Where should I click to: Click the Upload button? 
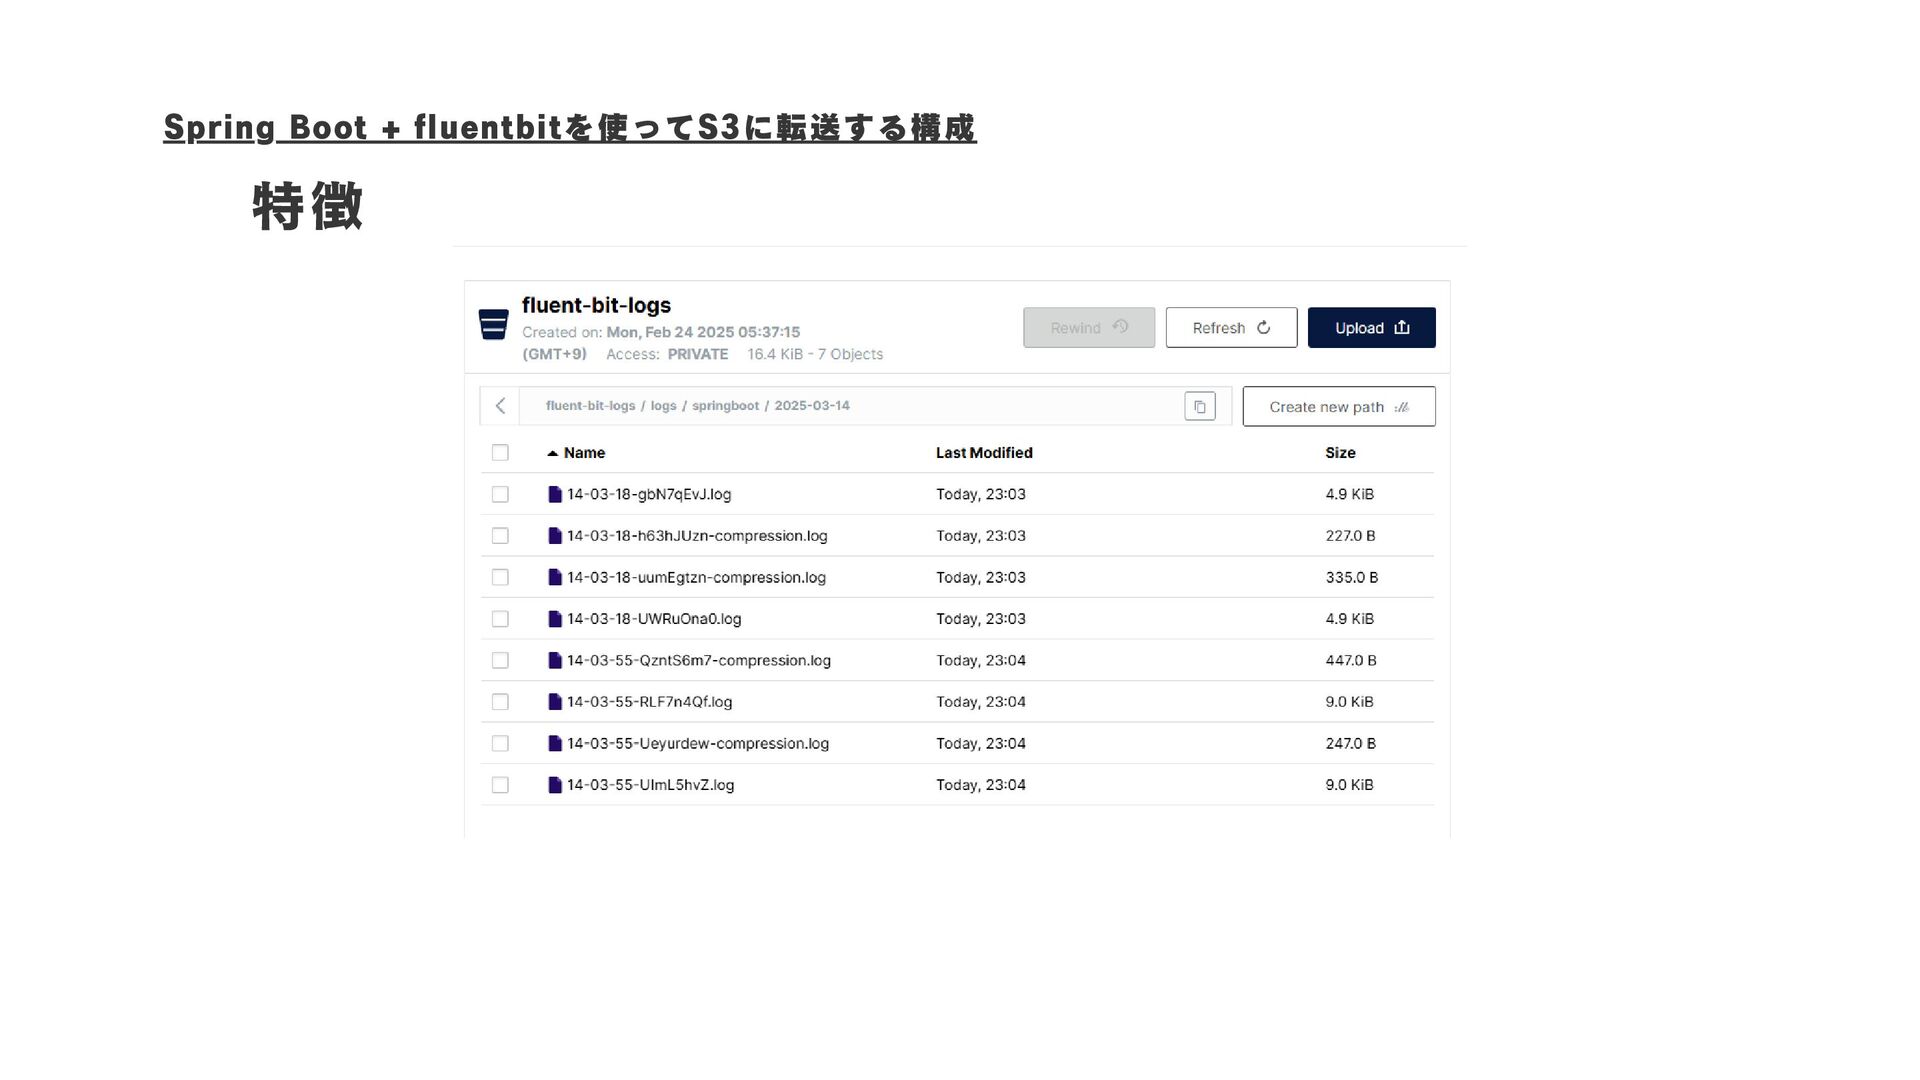coord(1371,327)
